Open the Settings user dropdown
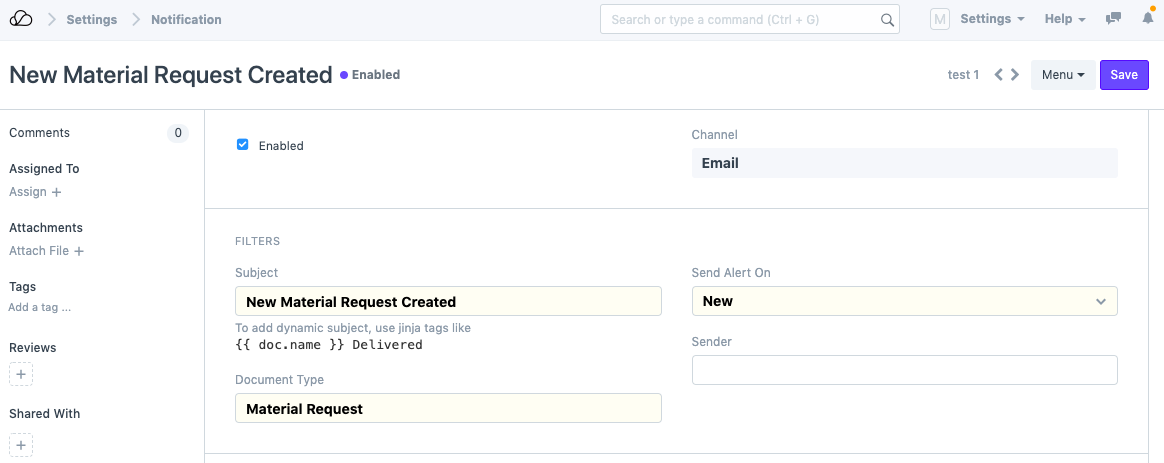The image size is (1164, 463). coord(991,19)
